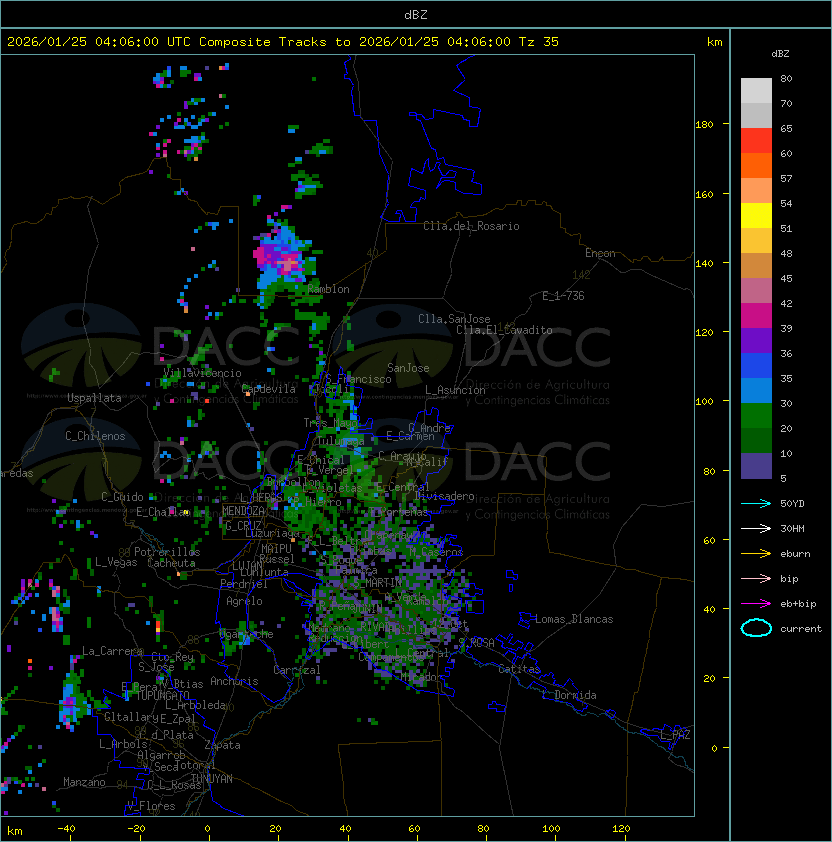832x842 pixels.
Task: Click the La_Carrera map label
Action: [x=112, y=651]
